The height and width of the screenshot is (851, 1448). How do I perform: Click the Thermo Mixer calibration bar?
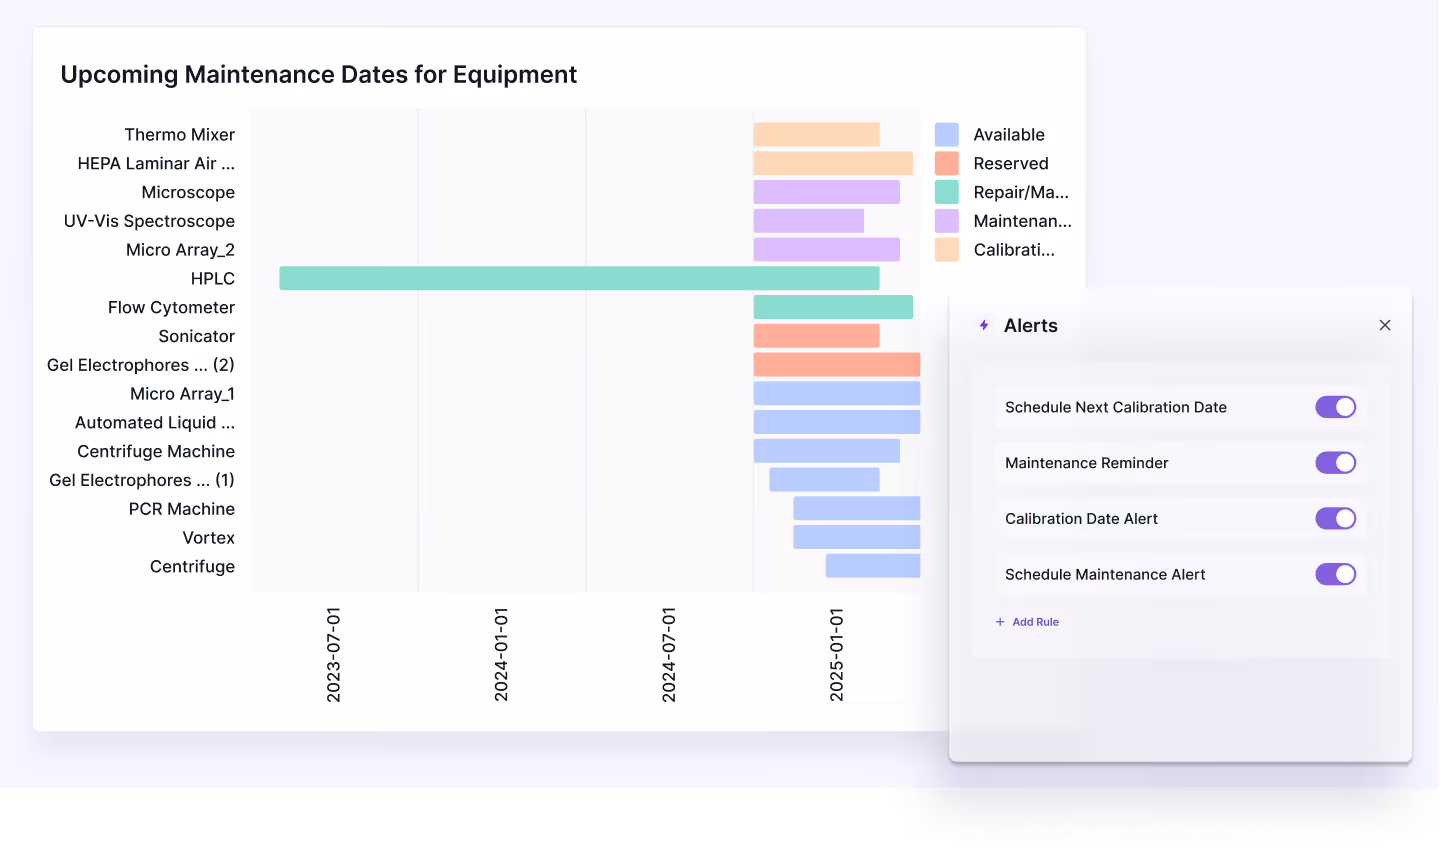[x=815, y=134]
